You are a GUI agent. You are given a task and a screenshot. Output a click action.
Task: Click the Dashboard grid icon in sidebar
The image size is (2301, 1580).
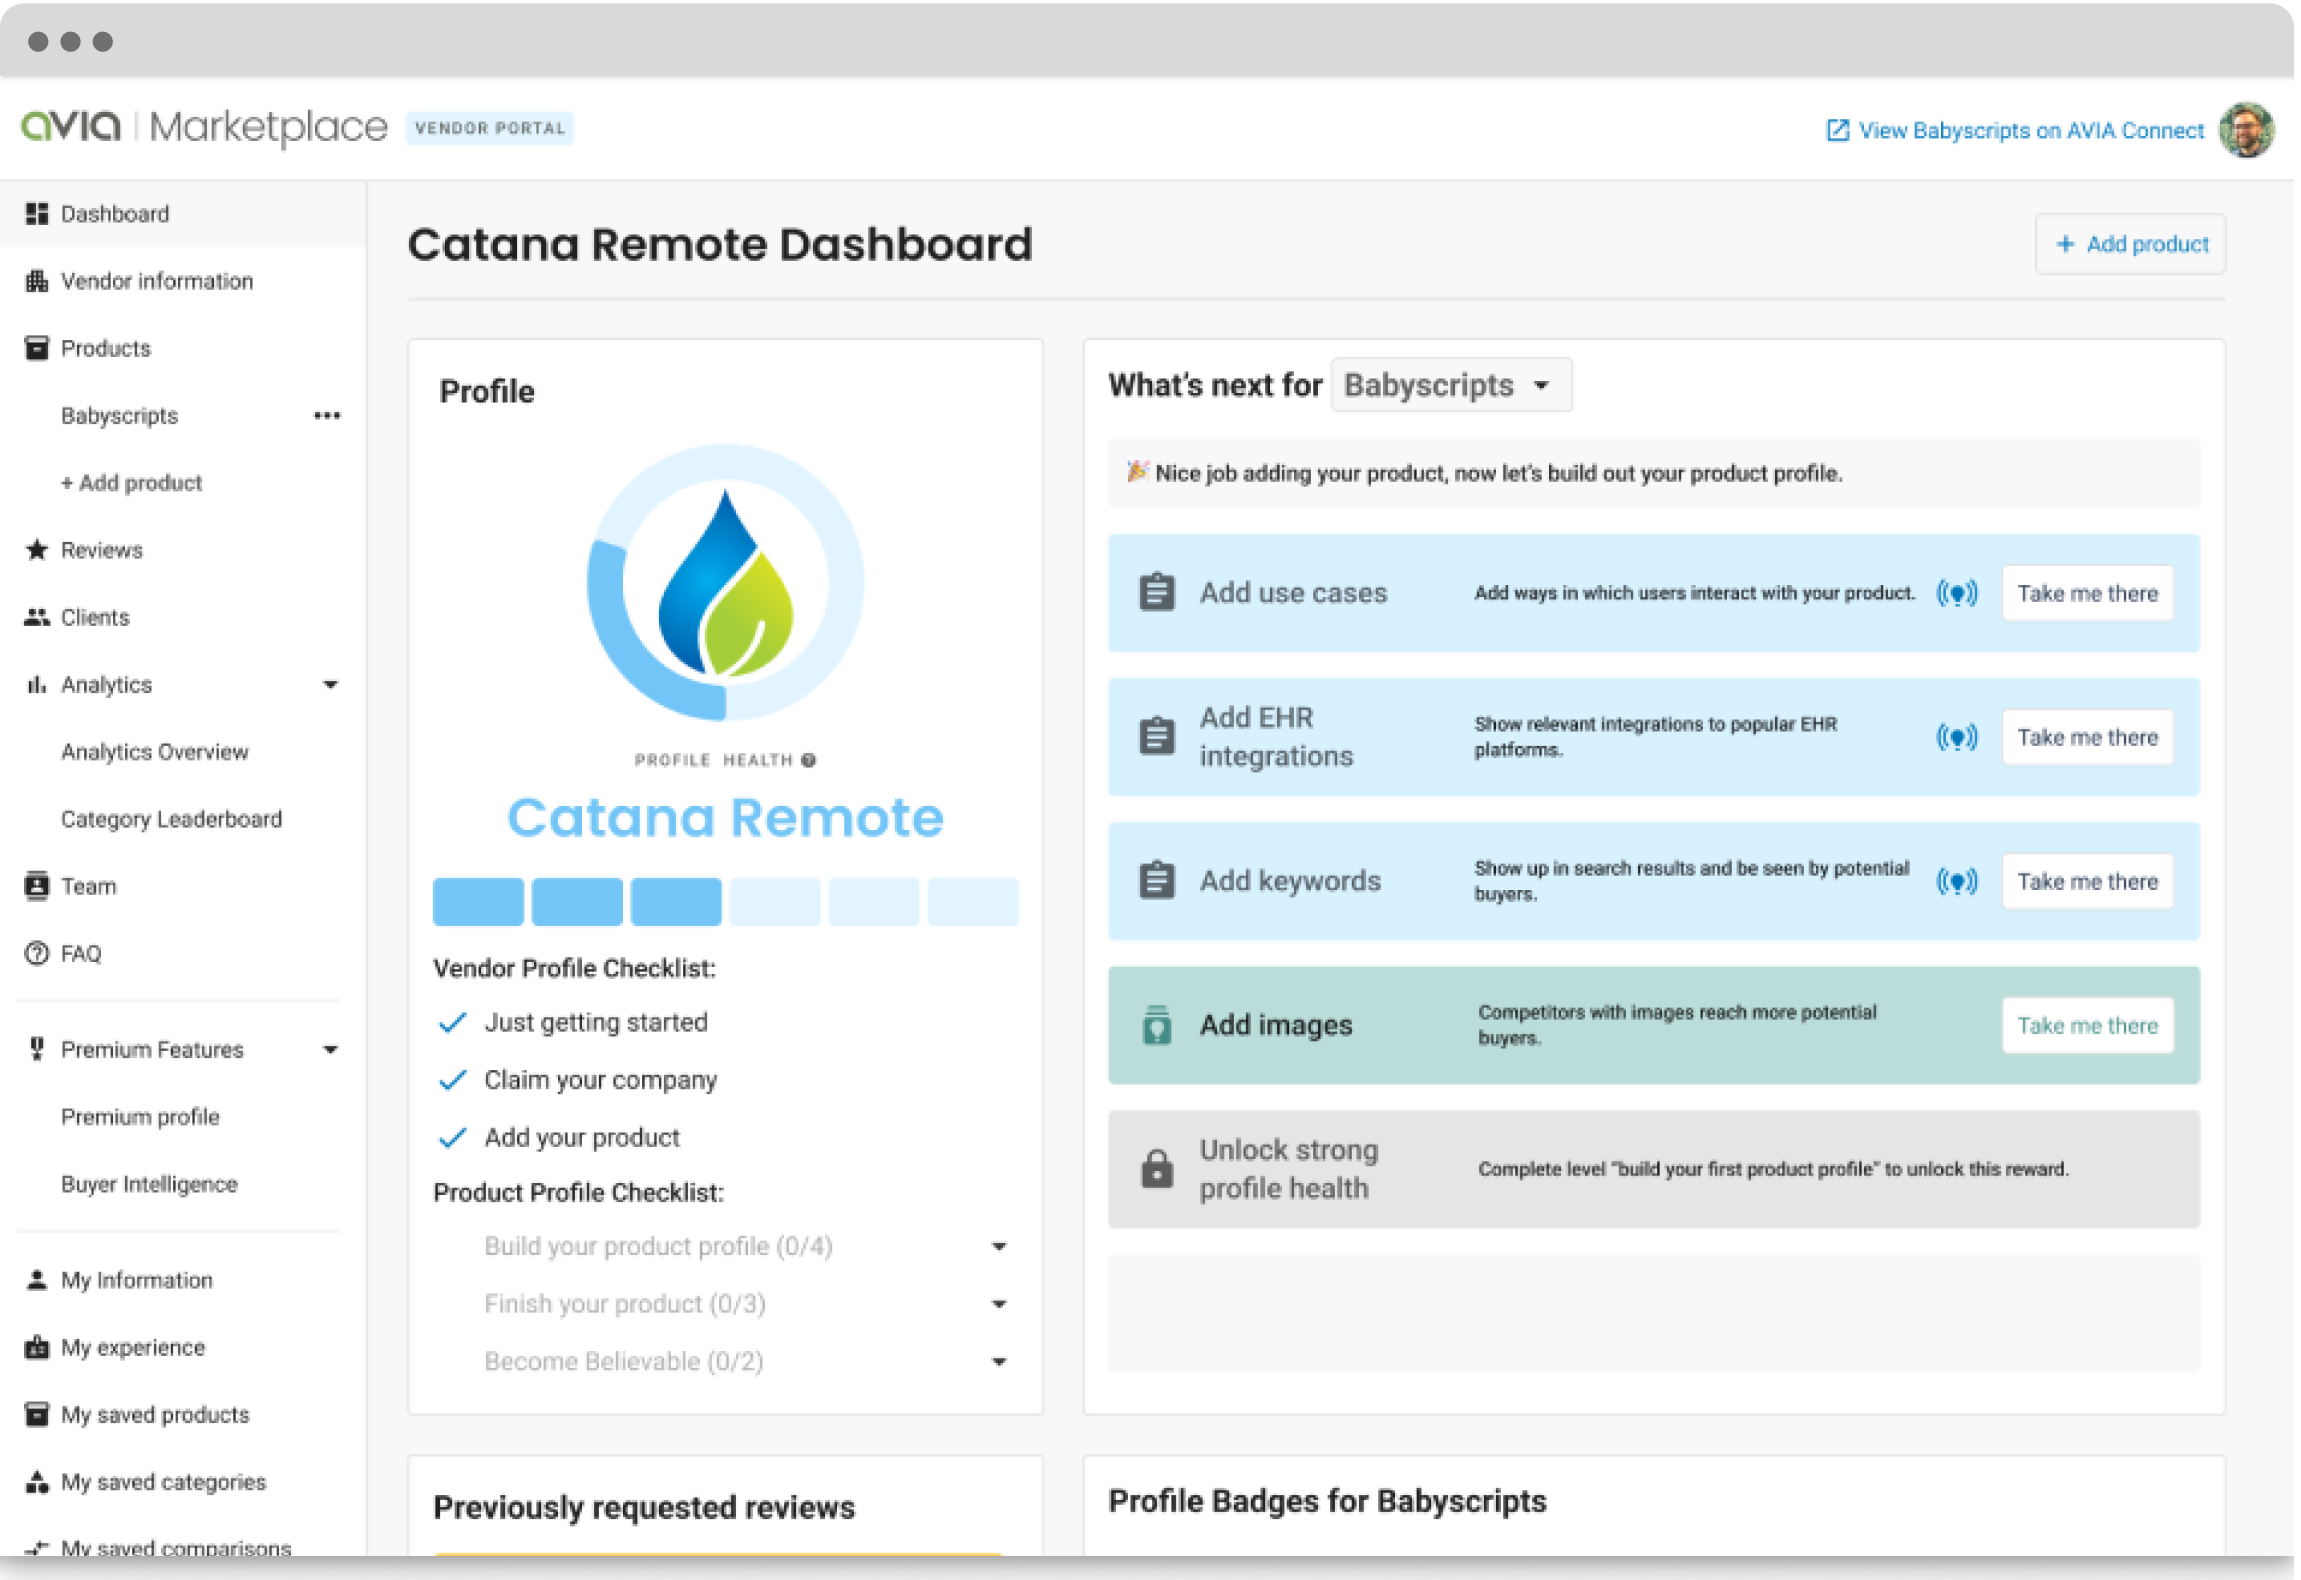[37, 214]
